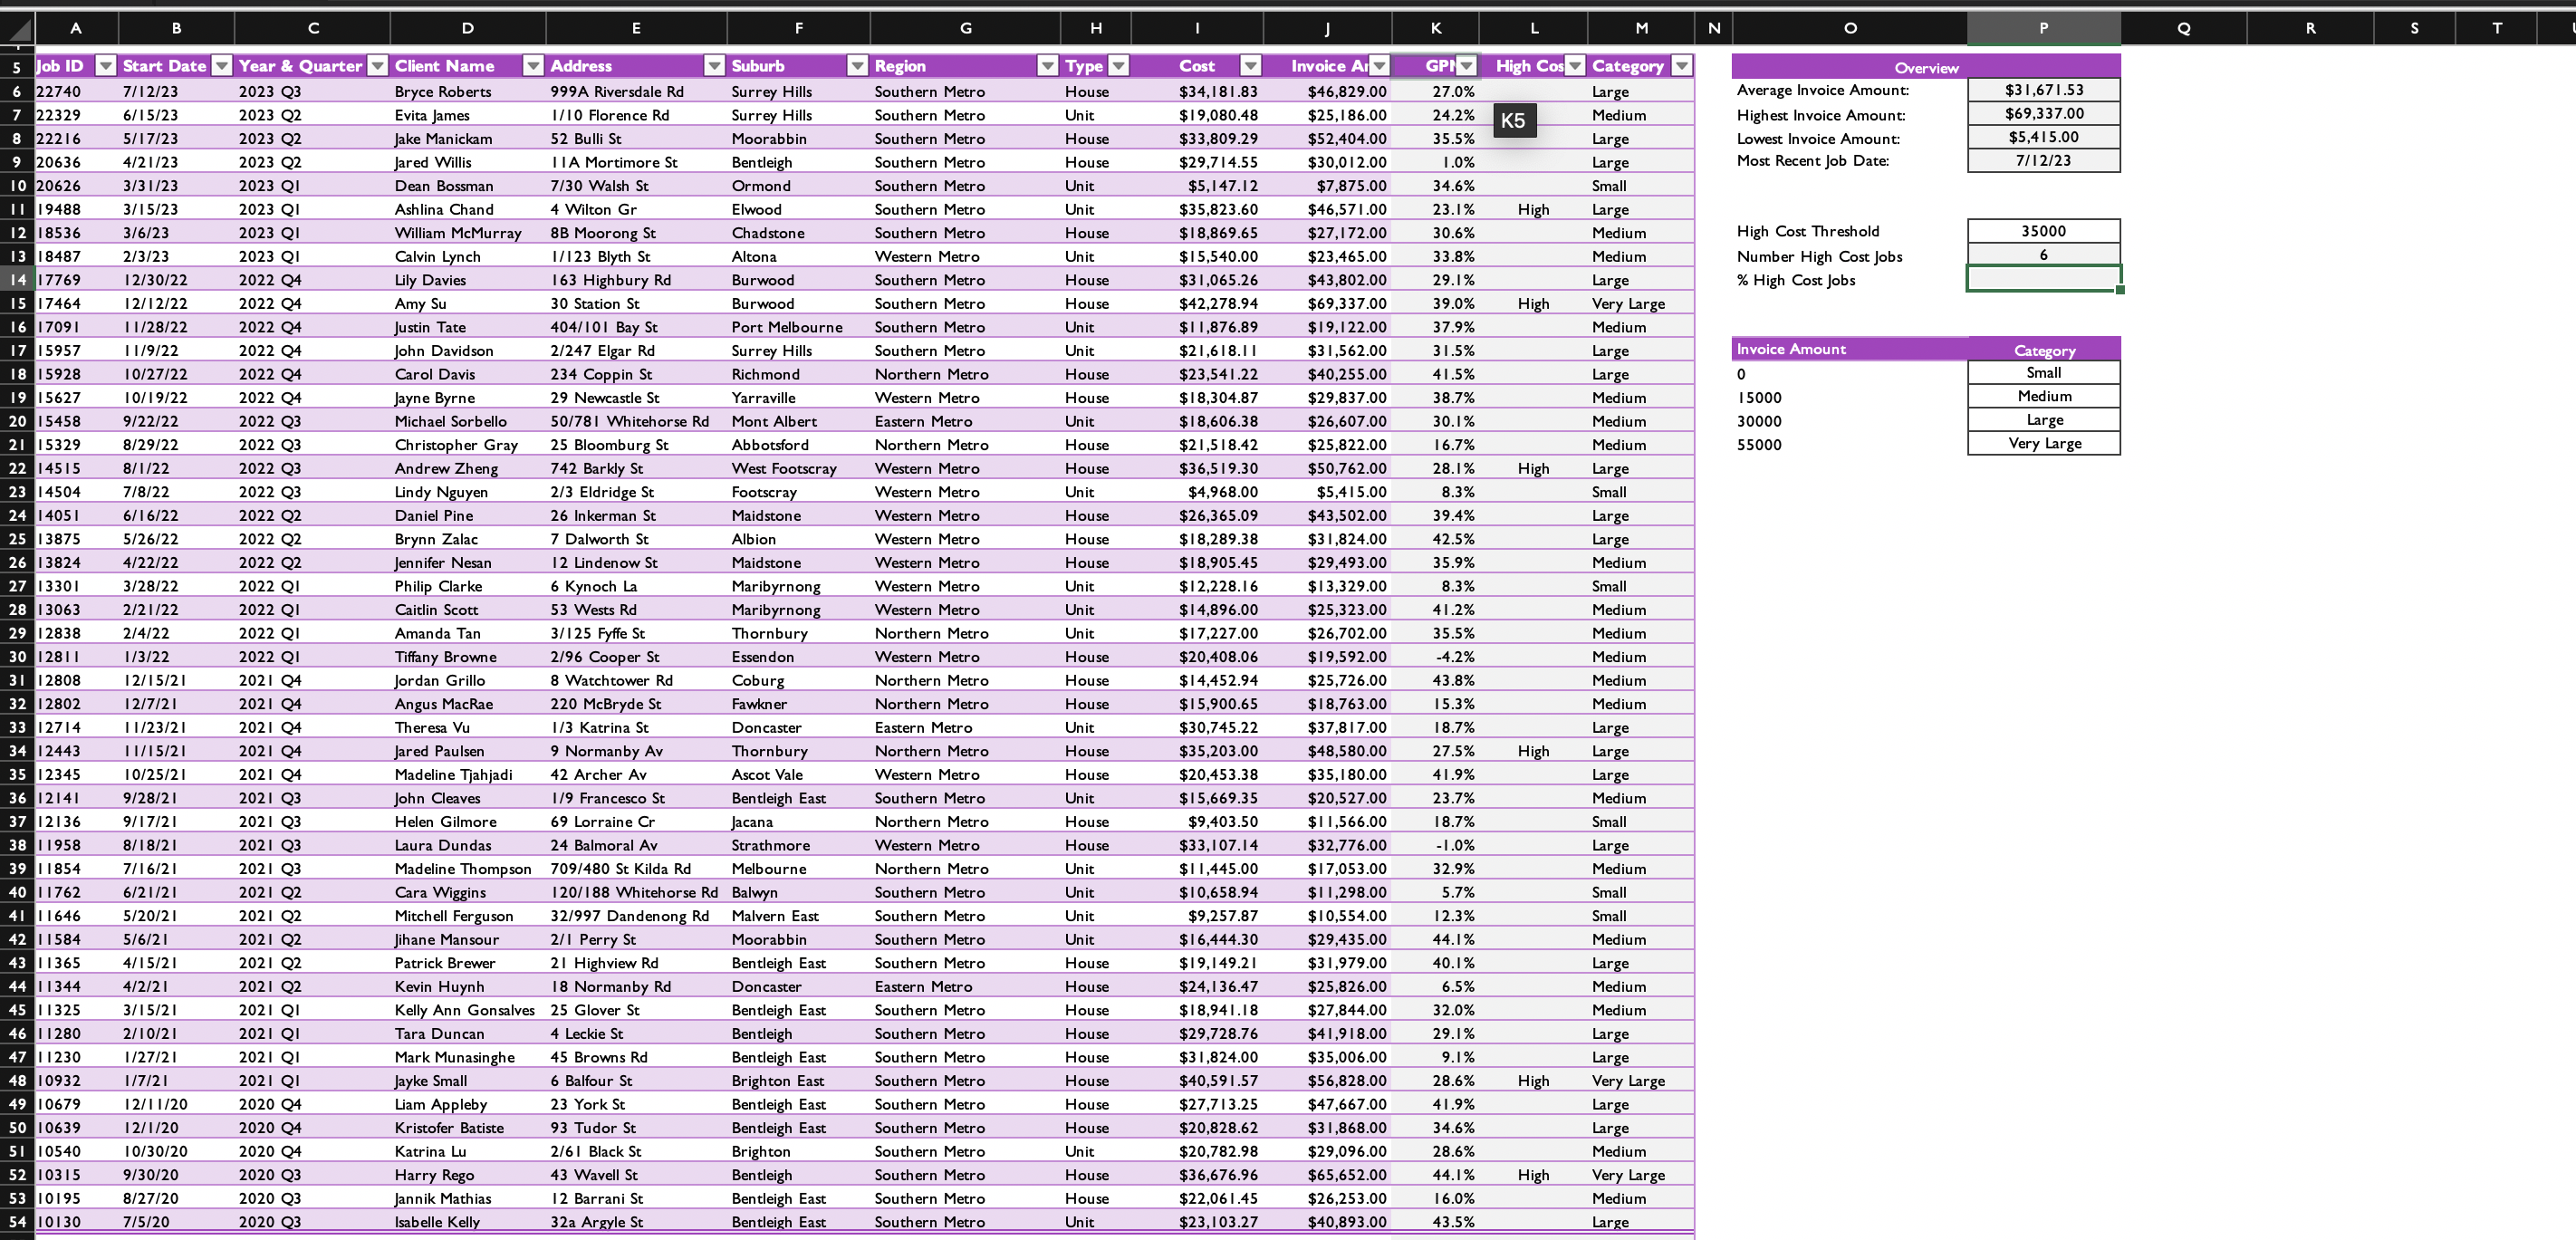The height and width of the screenshot is (1240, 2576).
Task: Open the Year & Quarter filter dropdown
Action: click(x=377, y=66)
